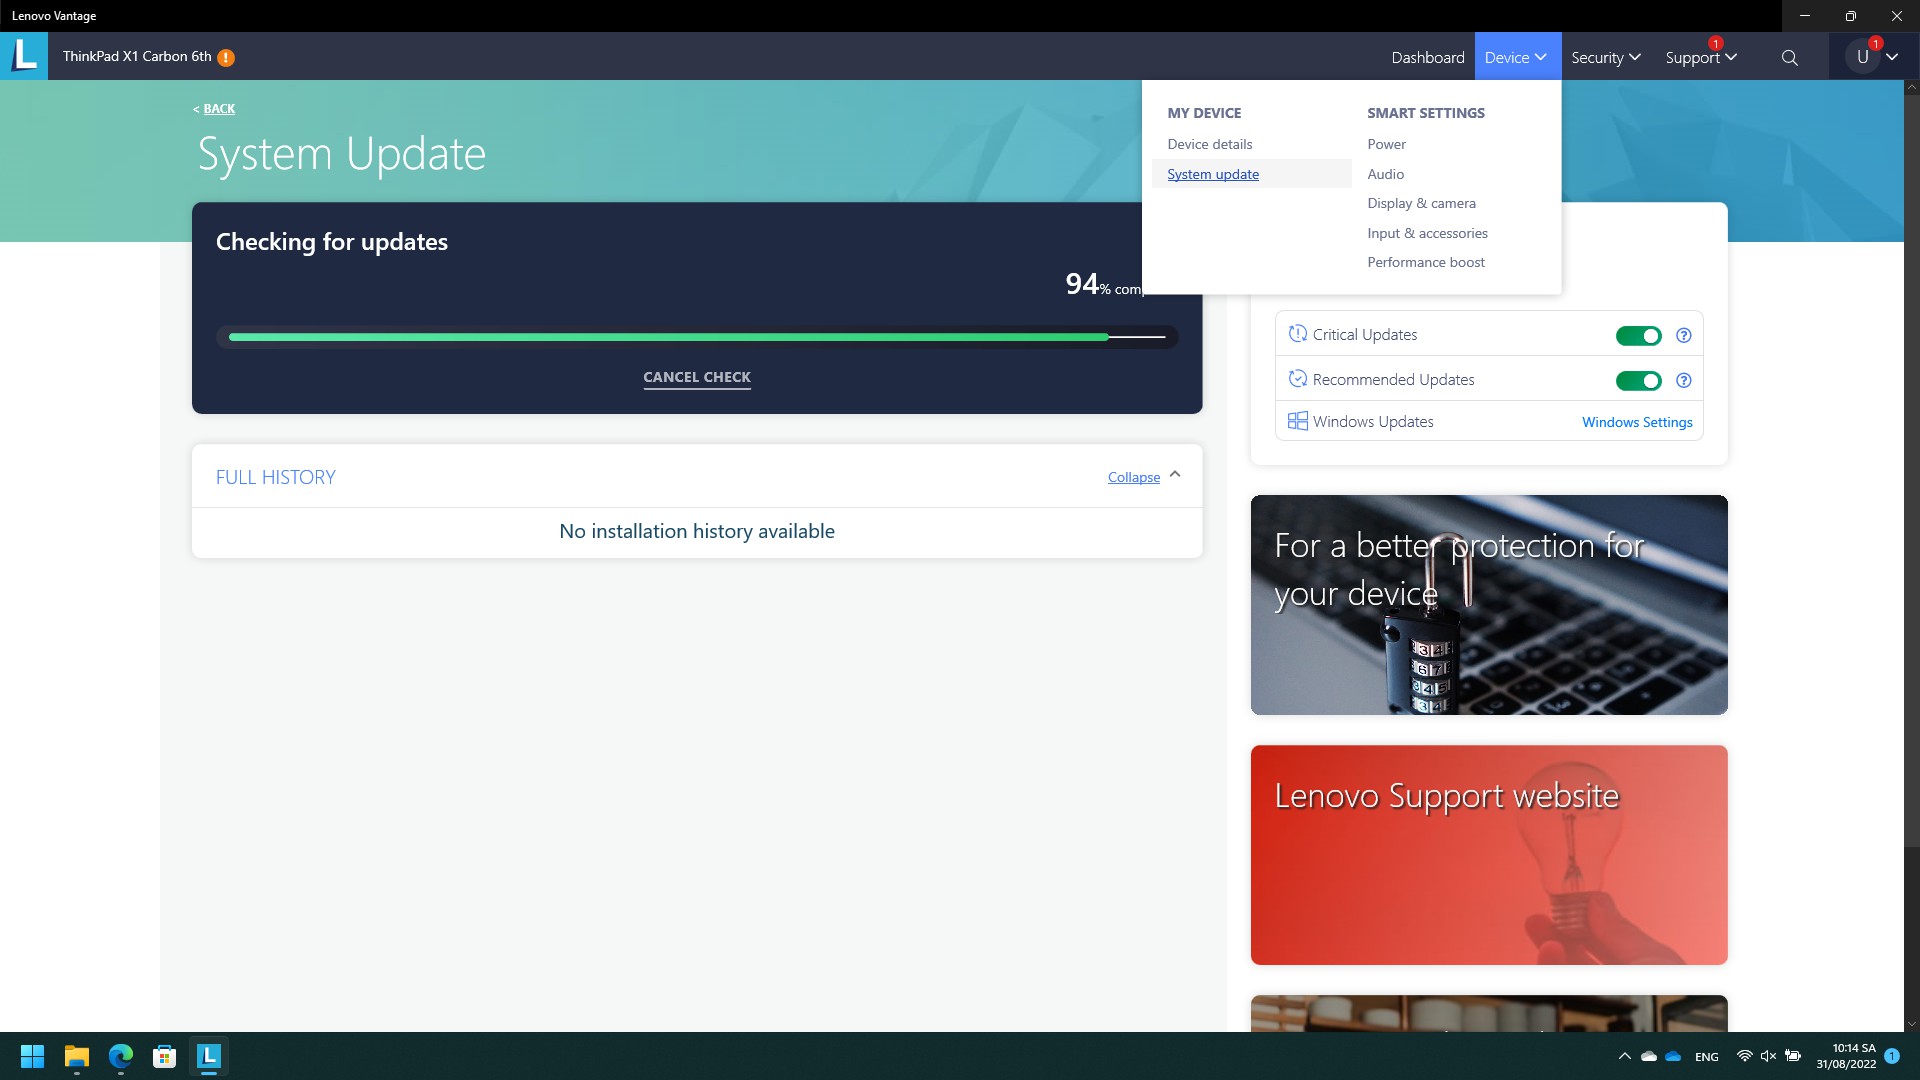This screenshot has height=1080, width=1920.
Task: Select Device details in menu
Action: (x=1209, y=144)
